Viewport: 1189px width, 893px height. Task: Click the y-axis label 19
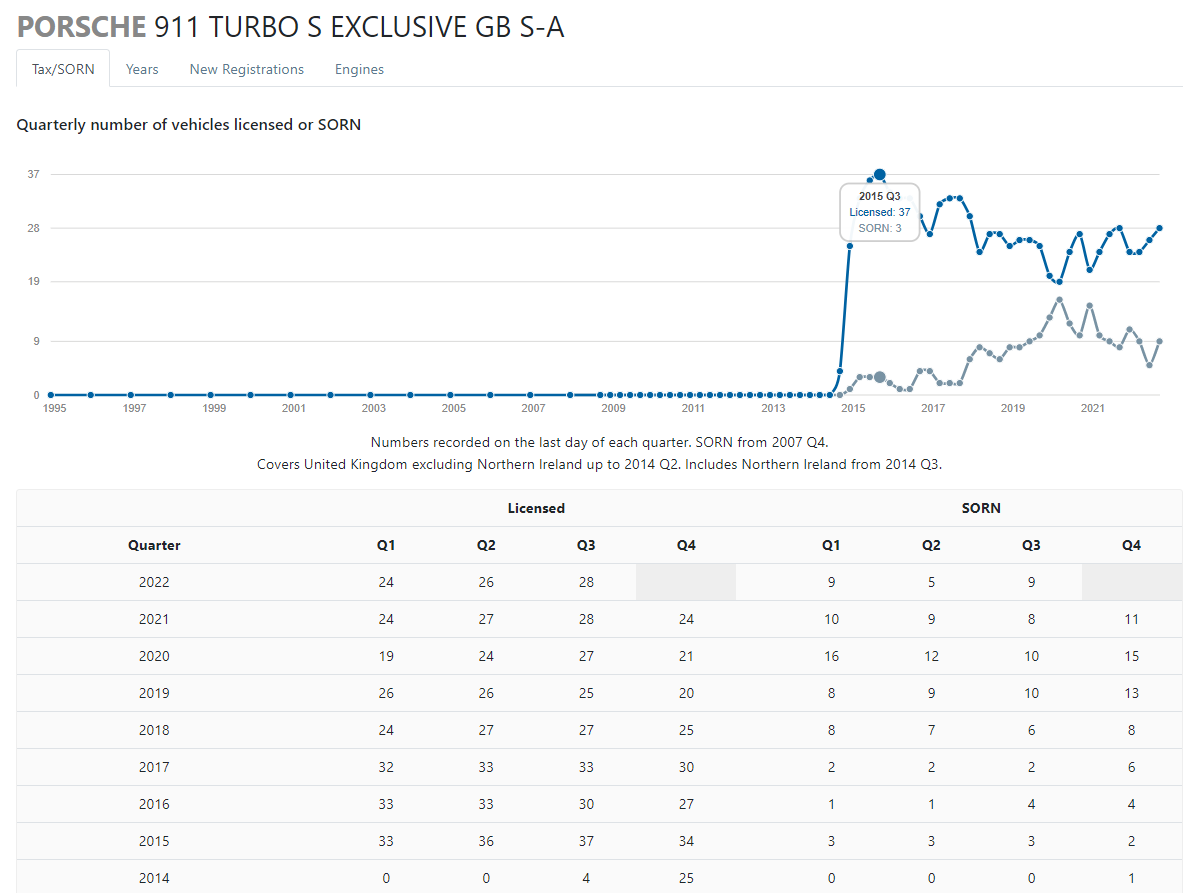33,281
